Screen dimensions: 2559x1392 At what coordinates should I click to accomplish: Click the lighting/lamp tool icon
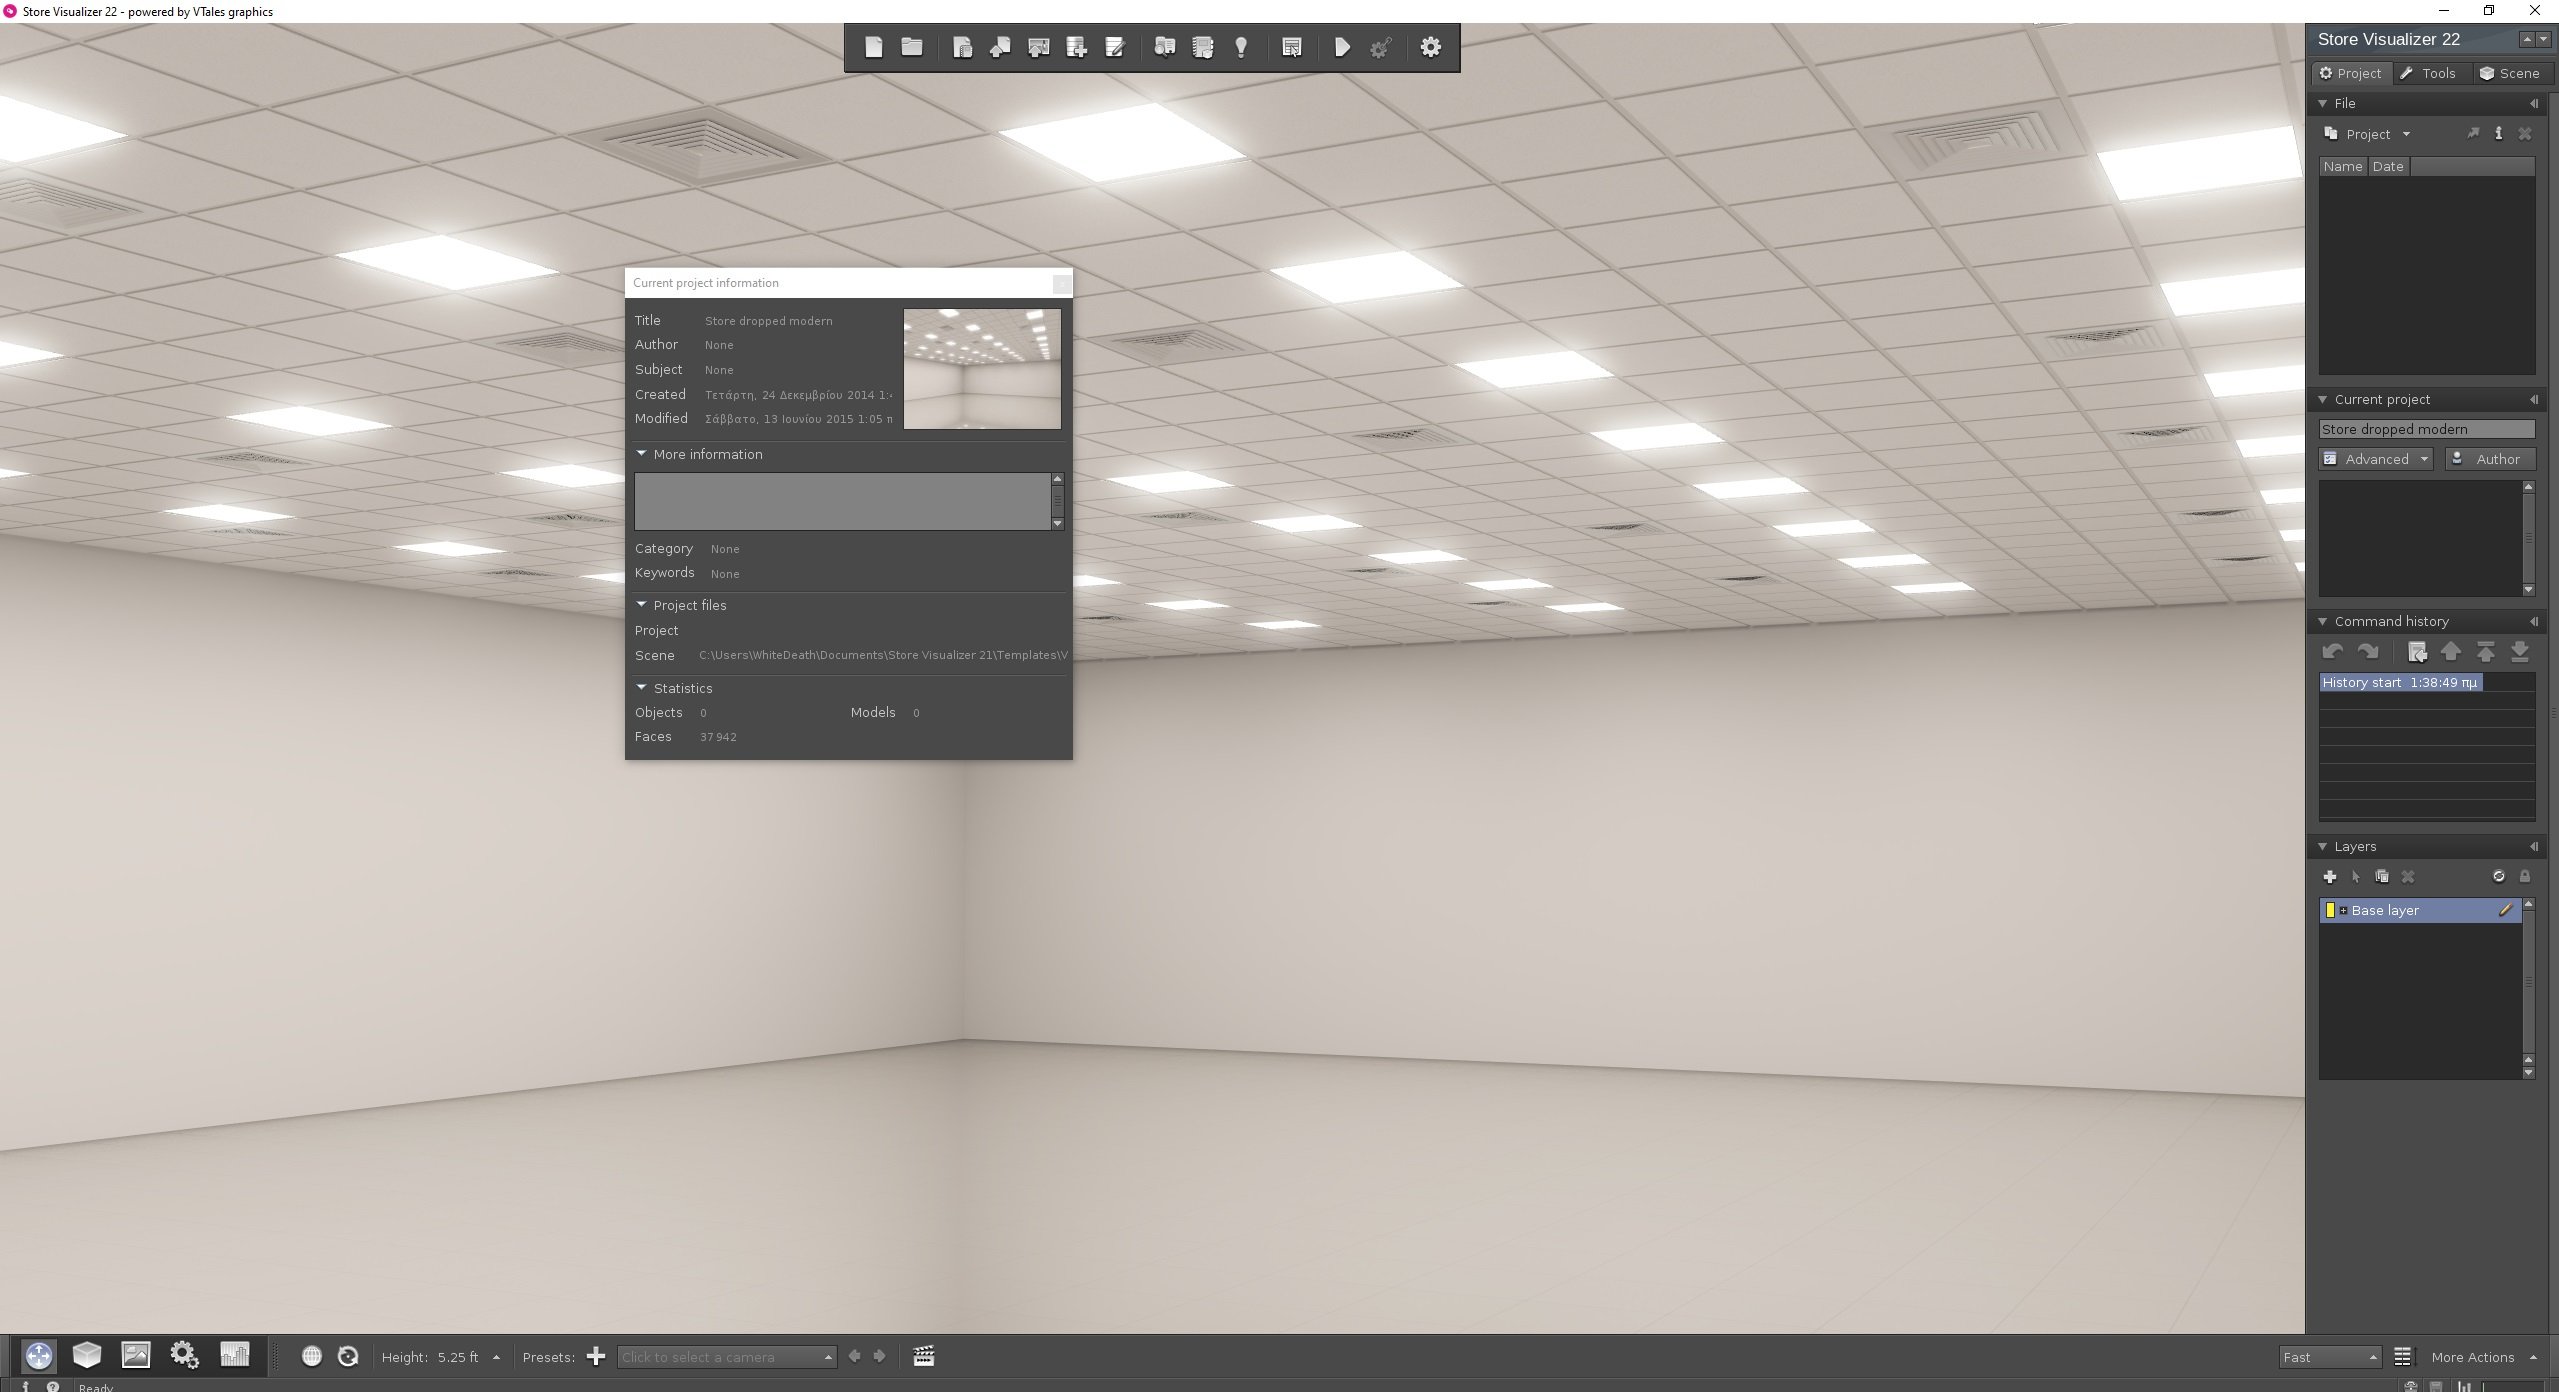pos(1243,48)
